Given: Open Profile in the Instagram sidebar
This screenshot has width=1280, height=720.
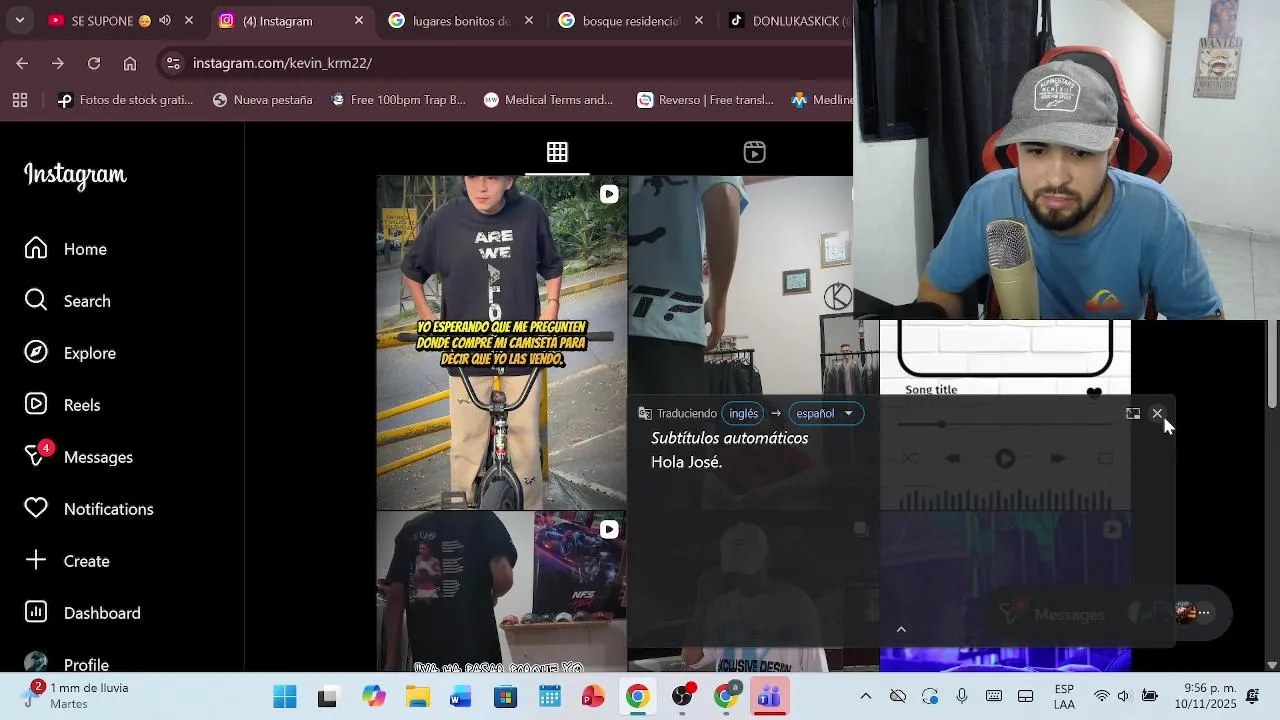Looking at the screenshot, I should (66, 662).
